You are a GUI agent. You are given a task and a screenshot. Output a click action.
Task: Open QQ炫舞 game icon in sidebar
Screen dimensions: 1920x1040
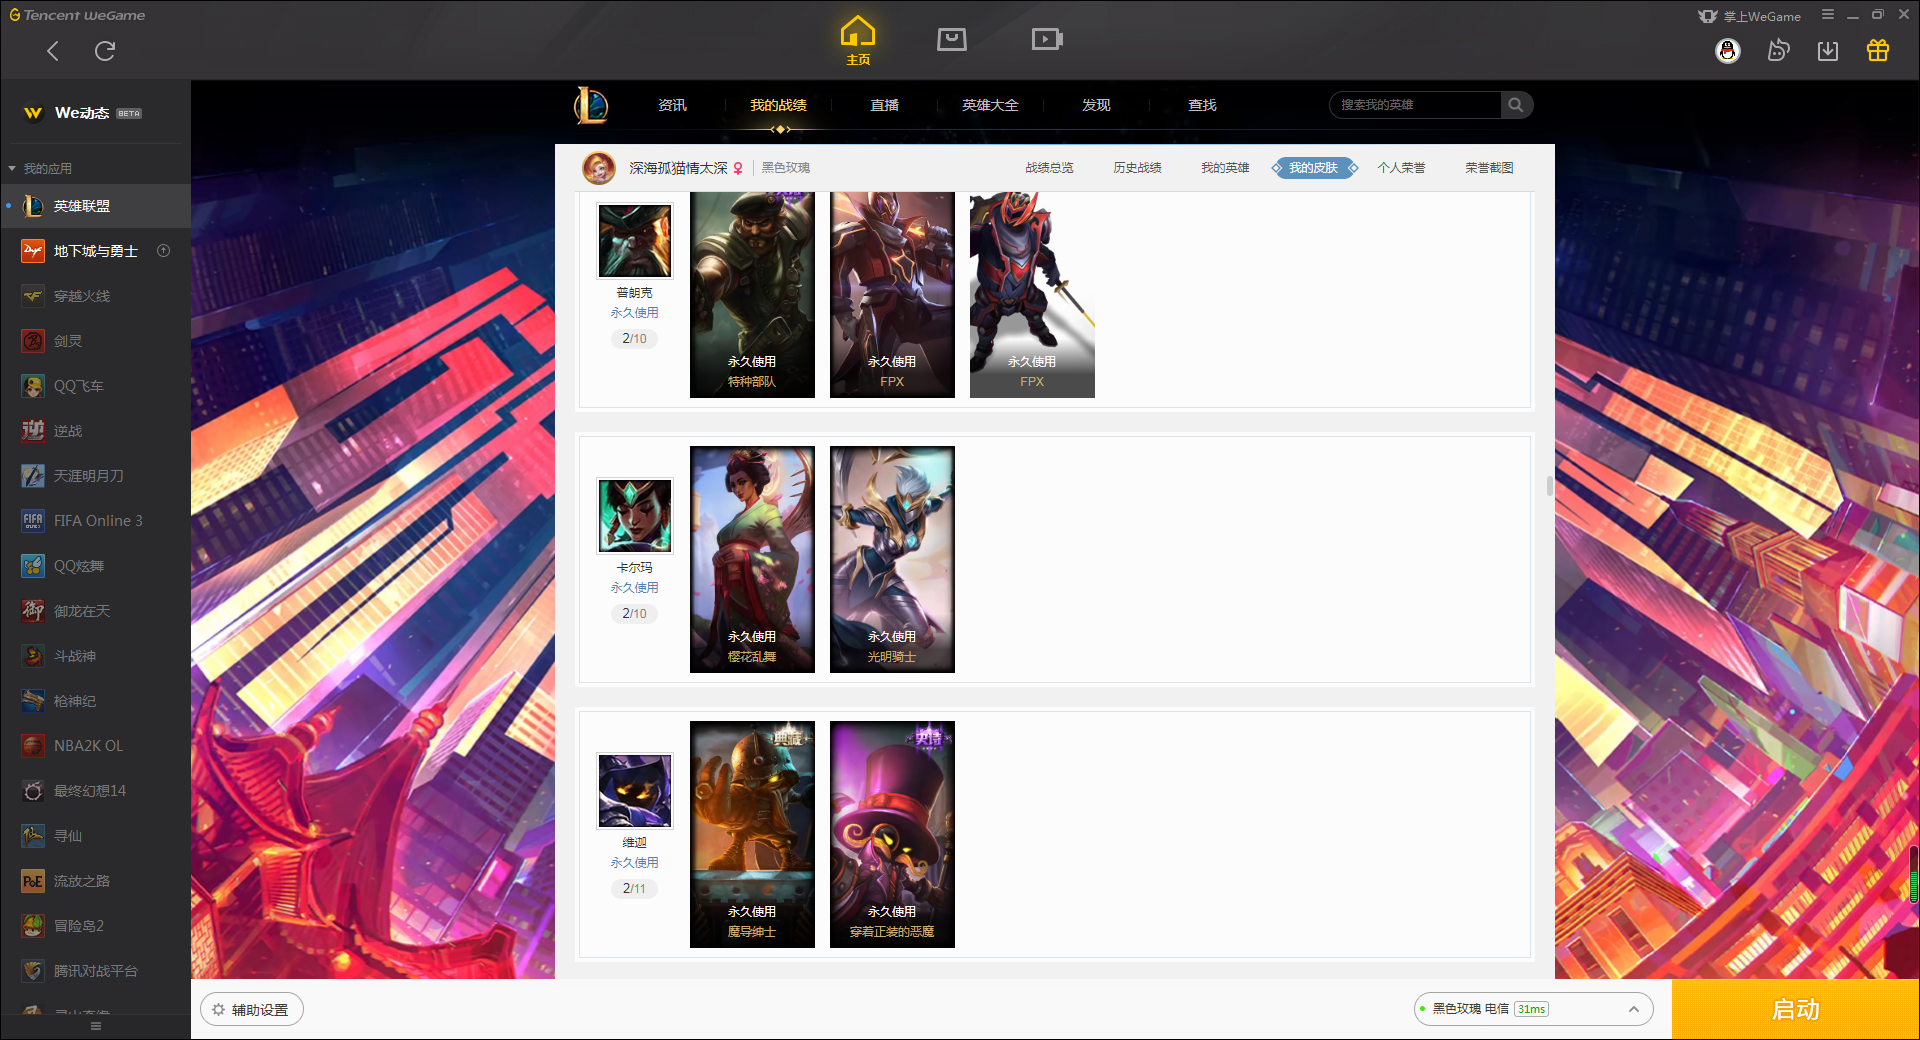33,566
